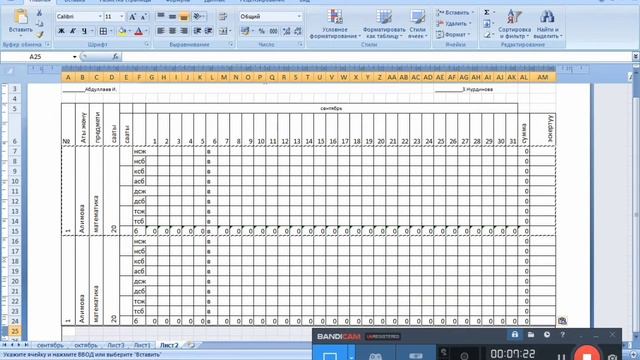The width and height of the screenshot is (640, 360).
Task: Expand the font color dropdown arrow
Action: pos(146,31)
